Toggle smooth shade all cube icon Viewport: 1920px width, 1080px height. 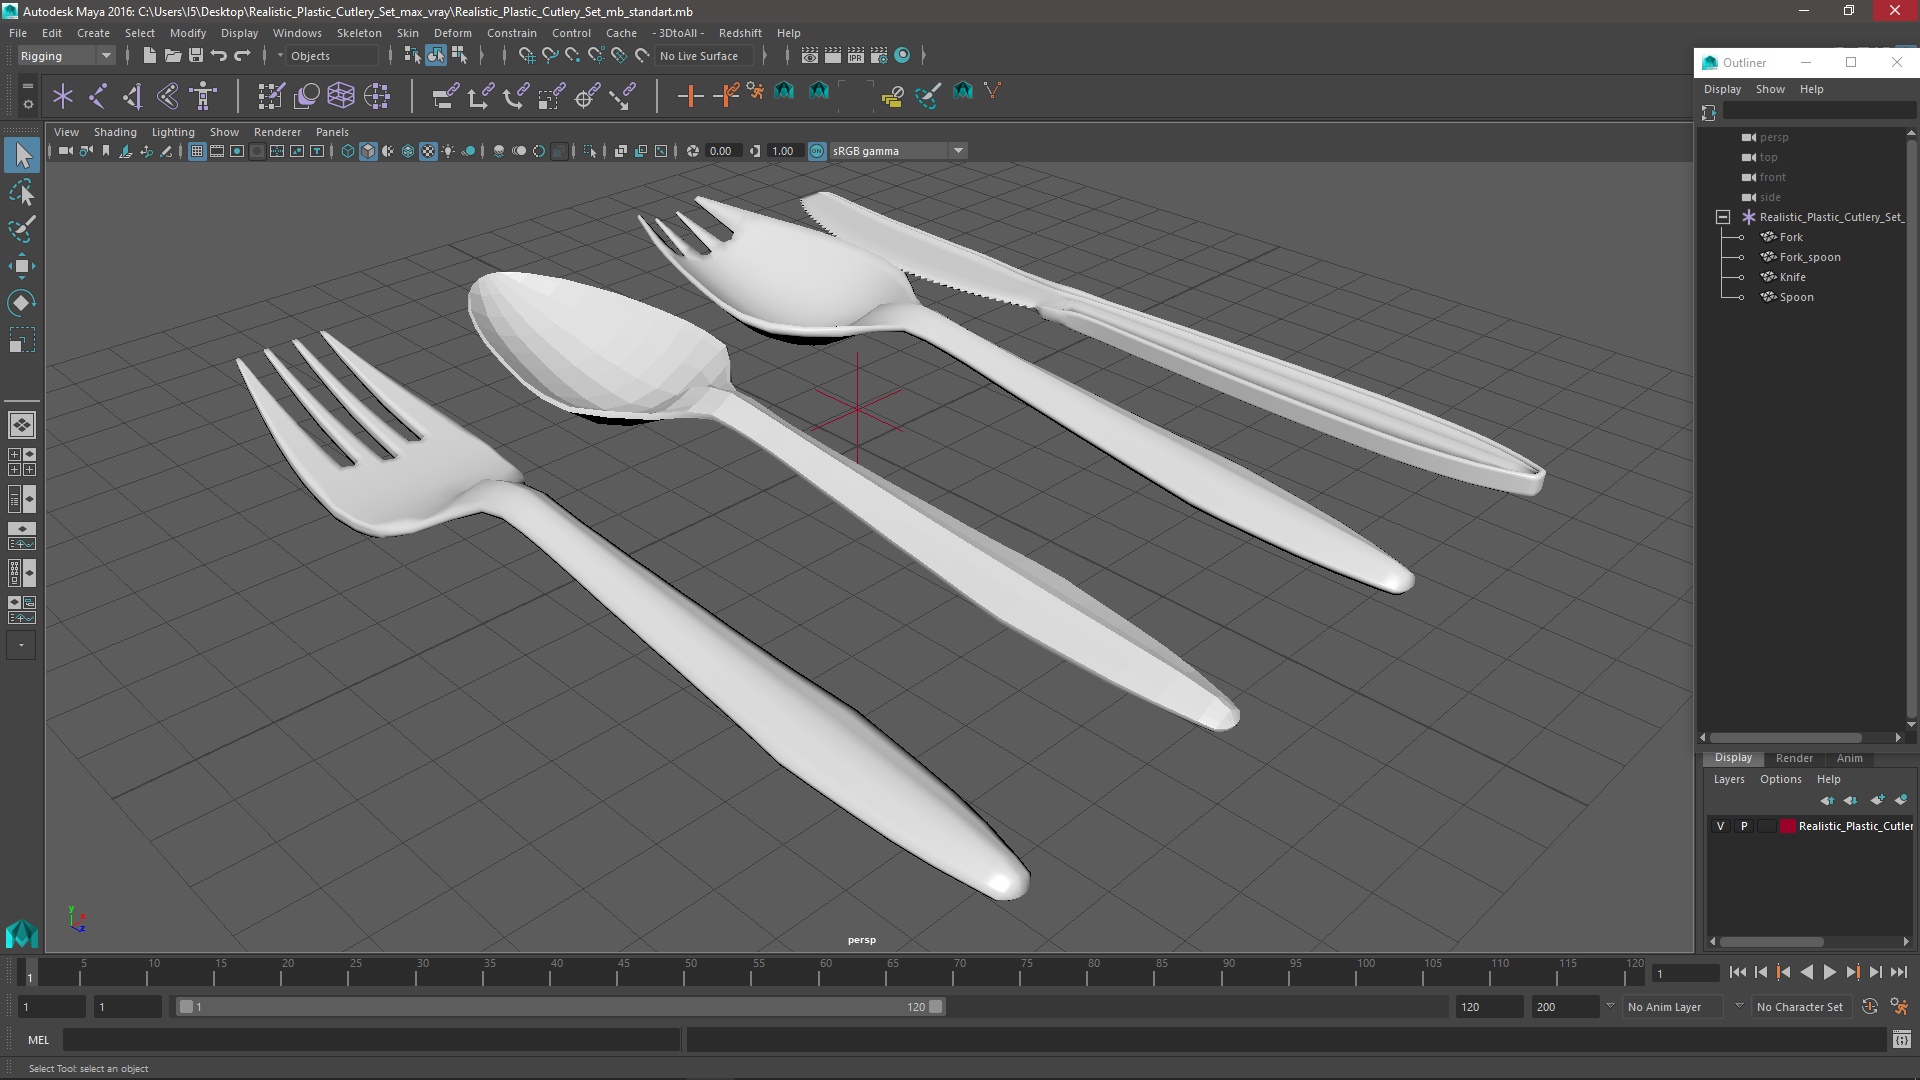tap(368, 151)
